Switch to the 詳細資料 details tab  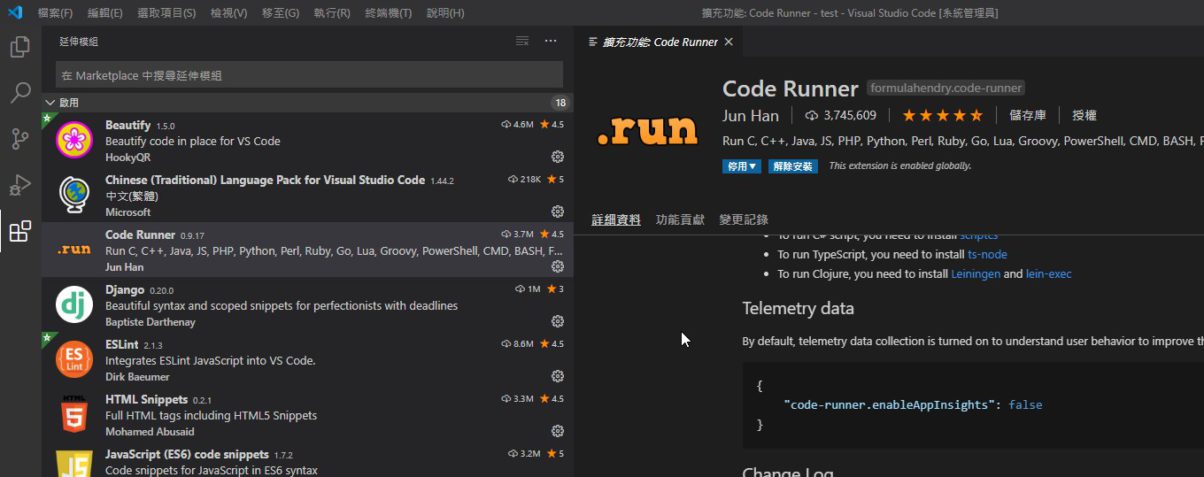click(x=616, y=220)
